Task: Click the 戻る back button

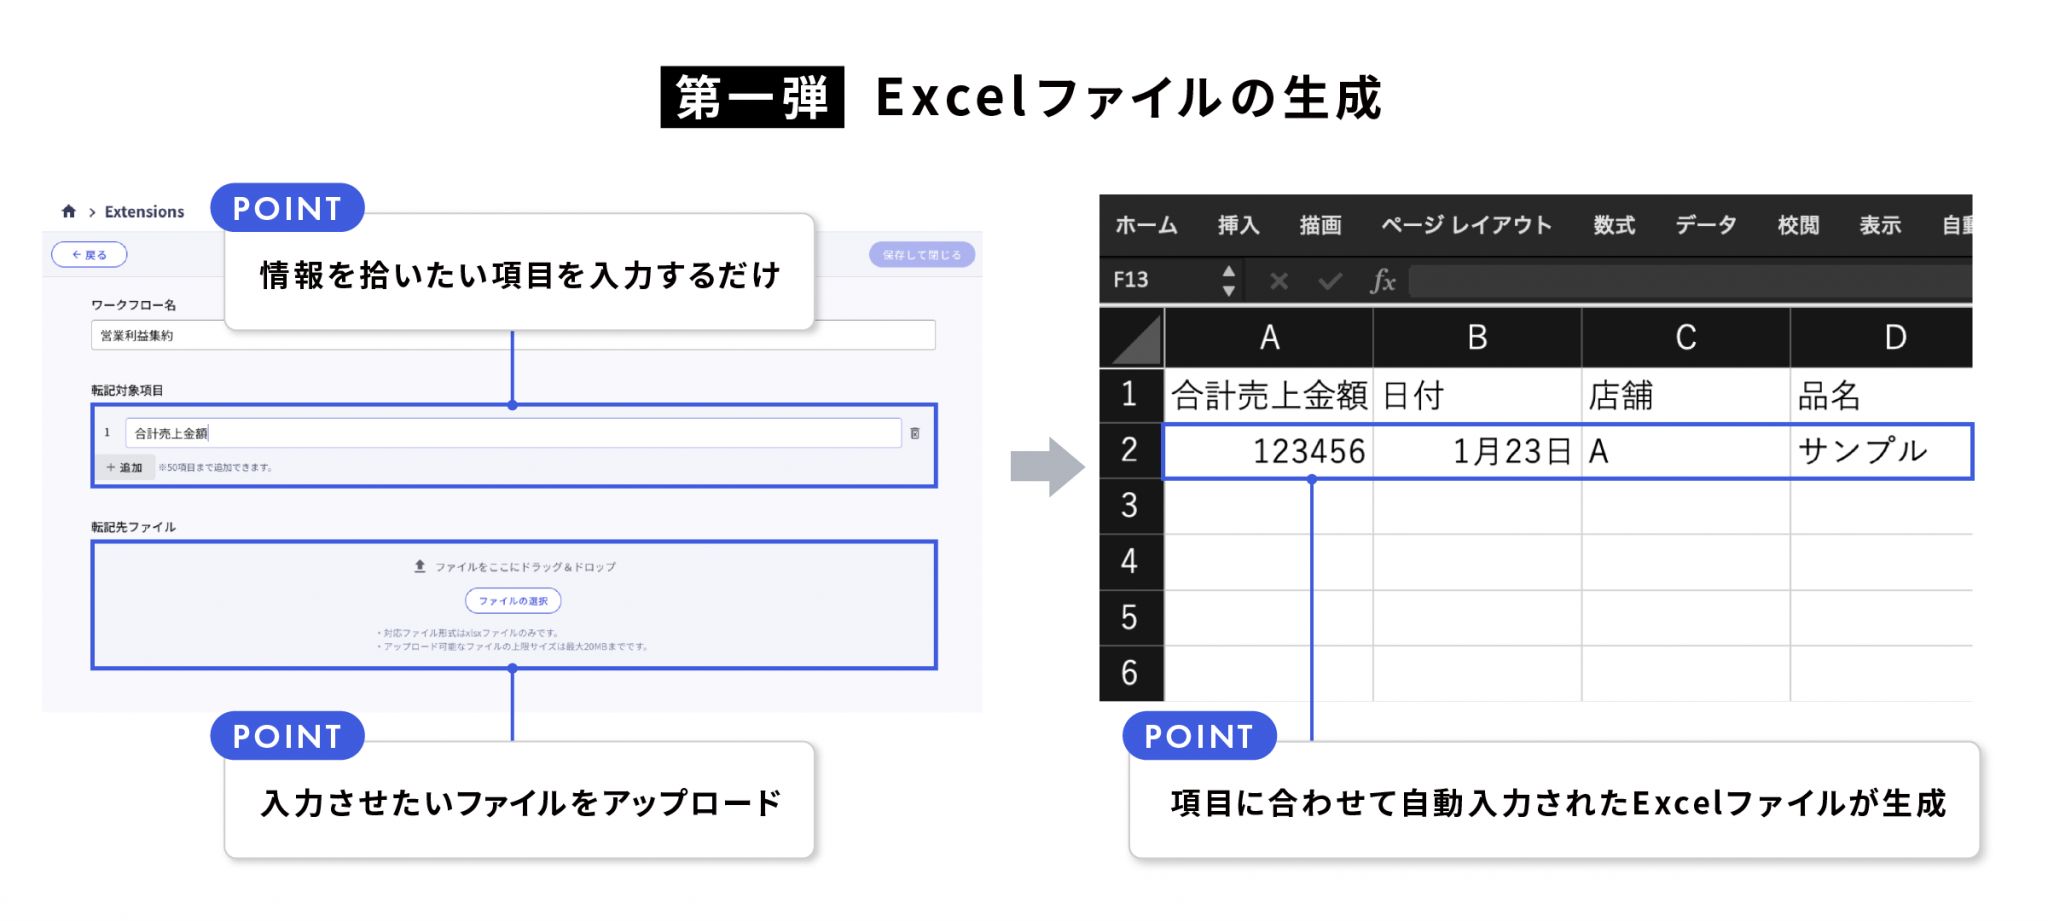Action: point(88,254)
